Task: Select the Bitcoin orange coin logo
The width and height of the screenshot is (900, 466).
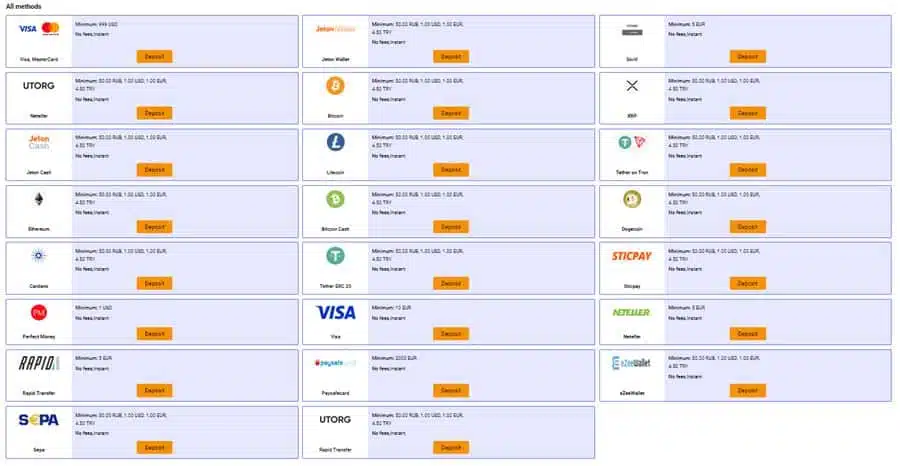Action: [335, 86]
